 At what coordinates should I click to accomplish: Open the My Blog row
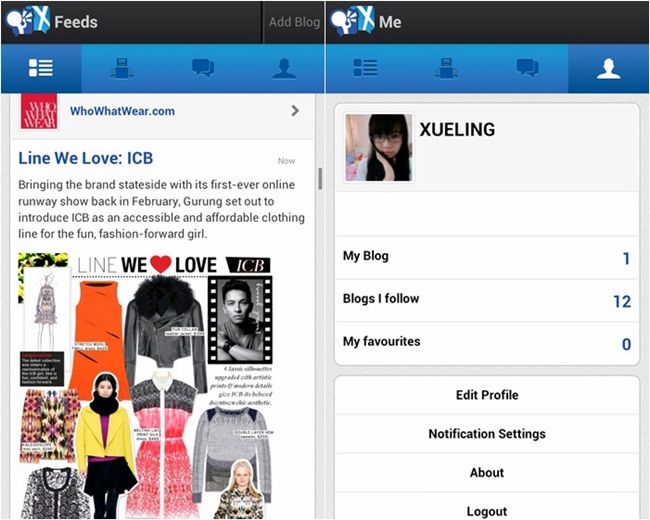[x=487, y=257]
